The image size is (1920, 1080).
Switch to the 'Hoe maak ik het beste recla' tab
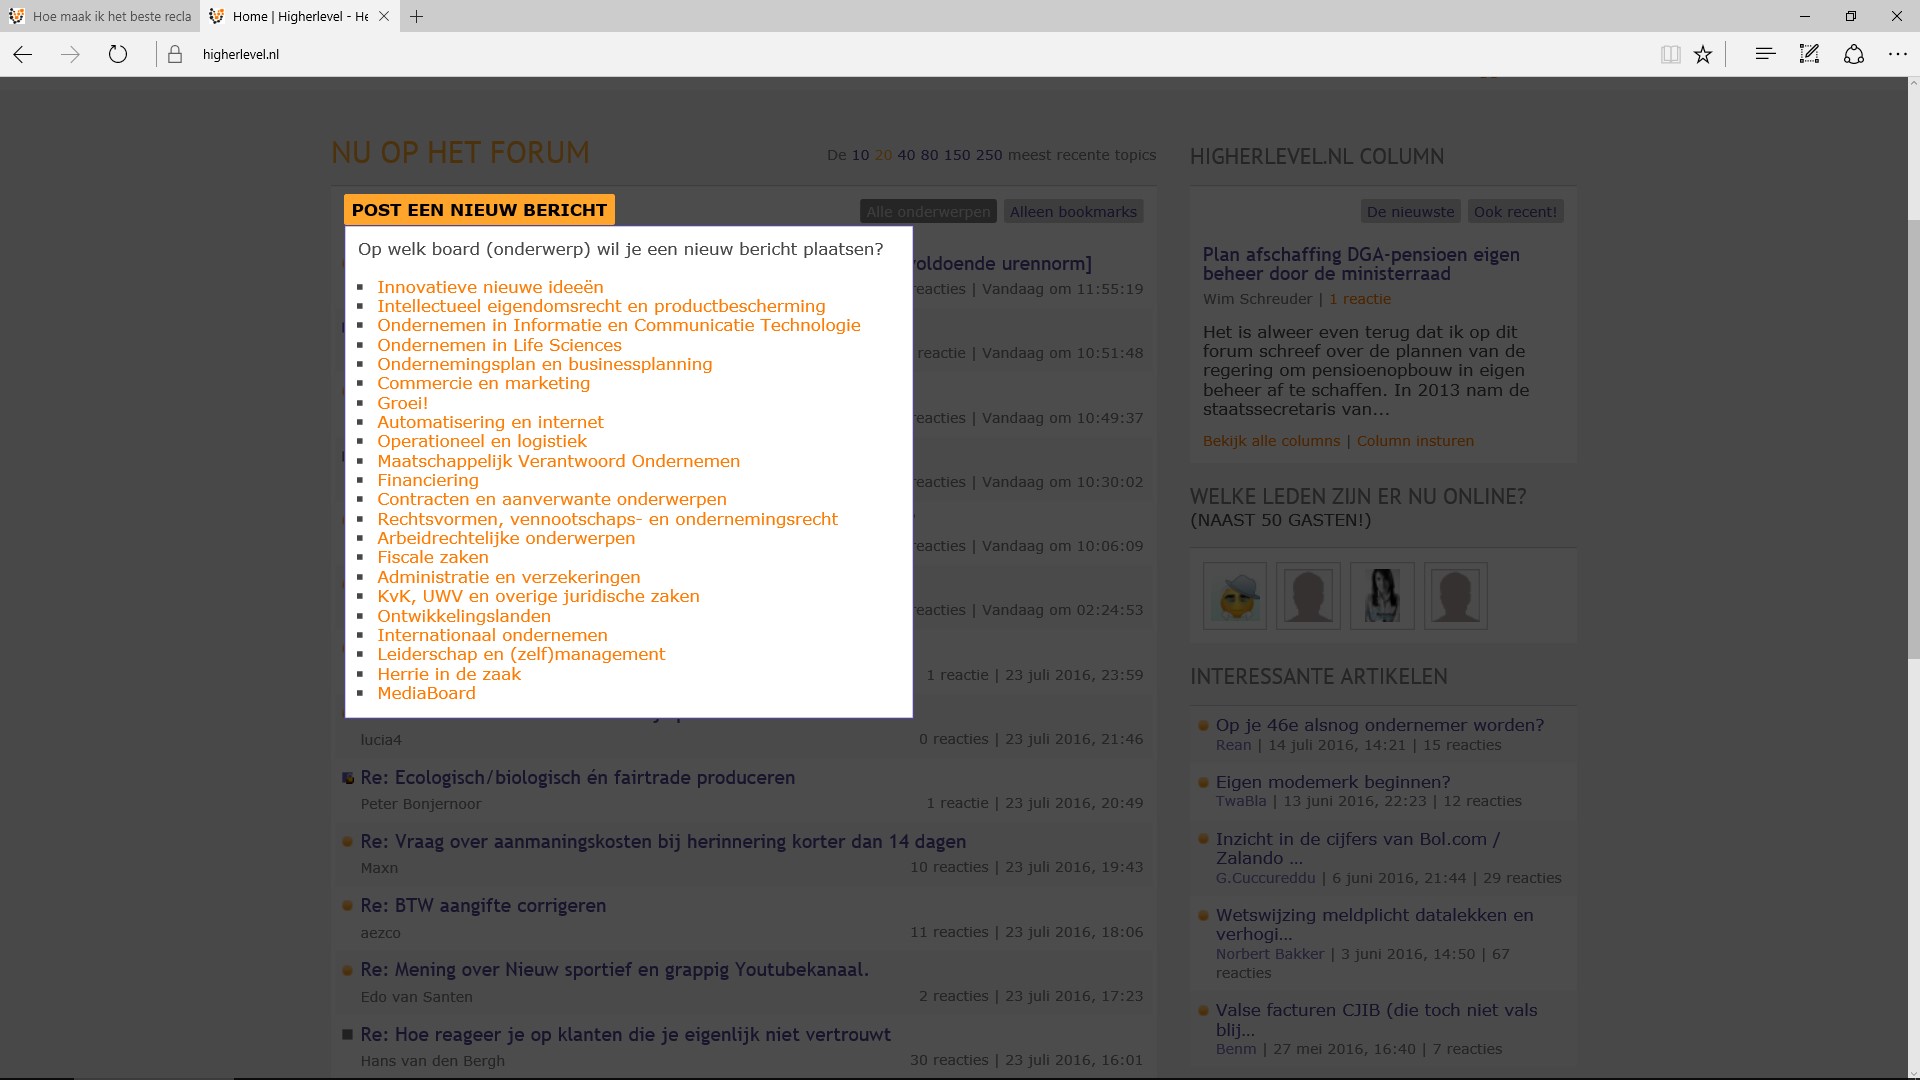click(x=100, y=16)
